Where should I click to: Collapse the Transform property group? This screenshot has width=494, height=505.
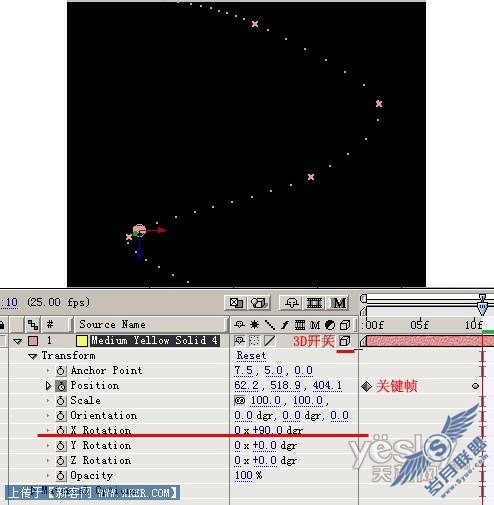tap(33, 356)
